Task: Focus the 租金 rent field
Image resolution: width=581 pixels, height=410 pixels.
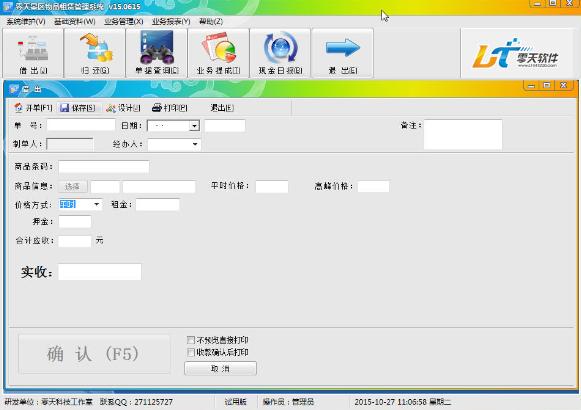Action: 157,204
